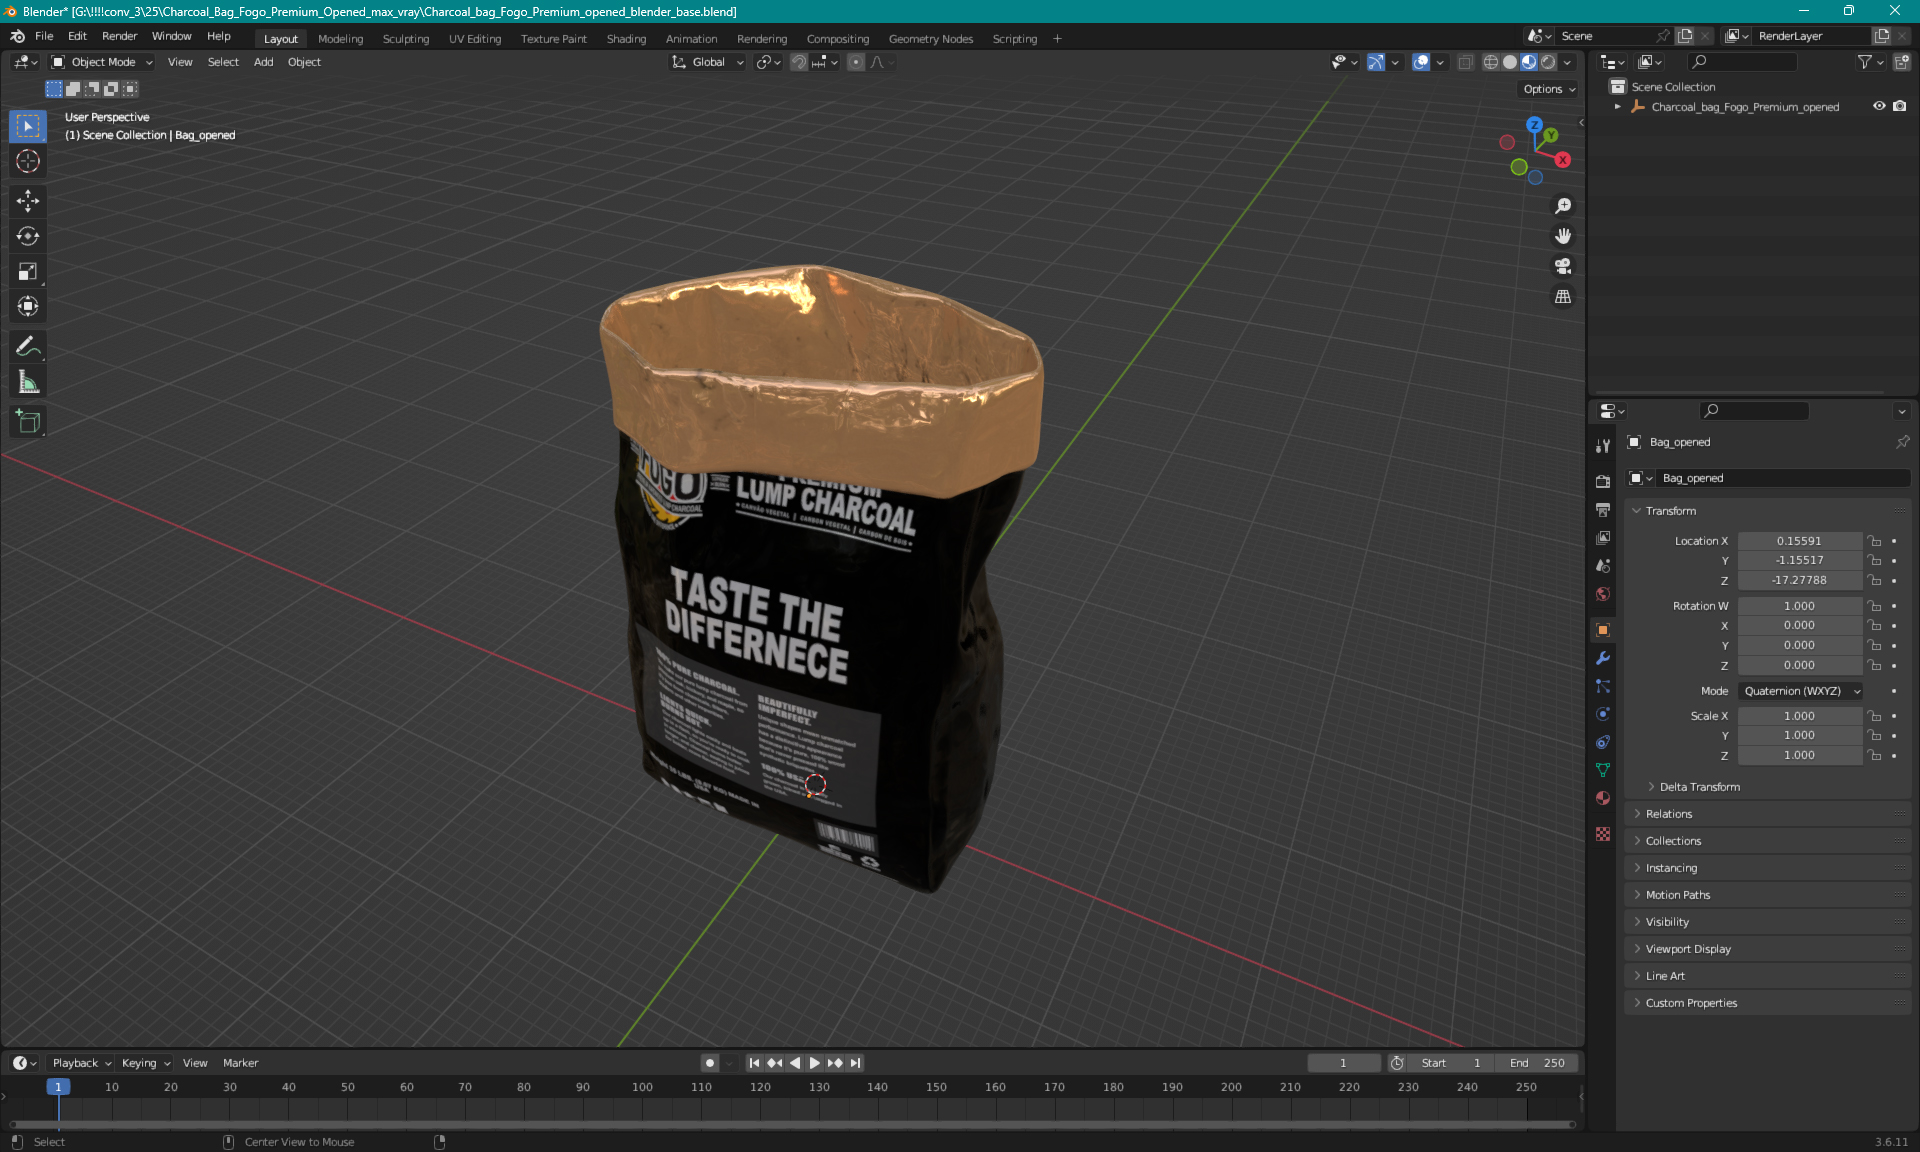Open the Render menu
This screenshot has height=1152, width=1920.
(x=119, y=36)
